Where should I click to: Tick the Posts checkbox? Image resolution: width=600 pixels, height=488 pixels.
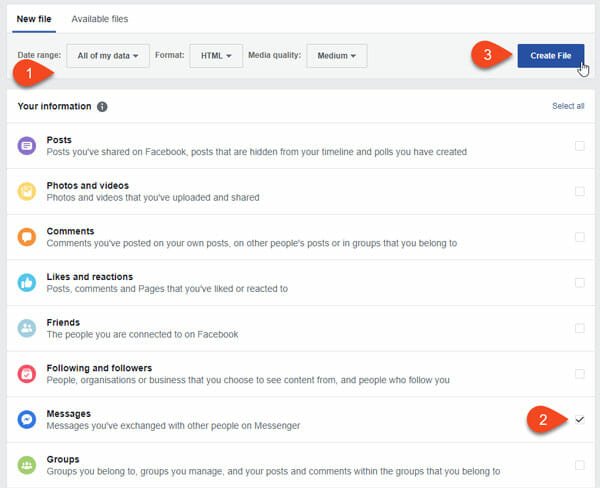click(x=579, y=146)
